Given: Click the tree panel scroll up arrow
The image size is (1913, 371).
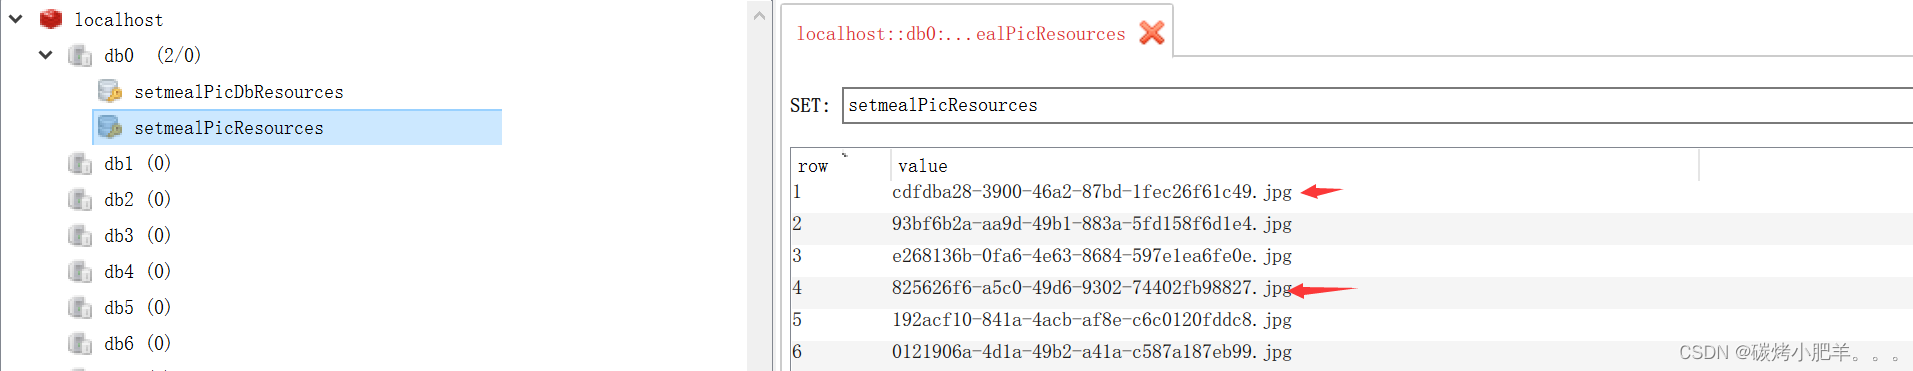Looking at the screenshot, I should (x=759, y=15).
